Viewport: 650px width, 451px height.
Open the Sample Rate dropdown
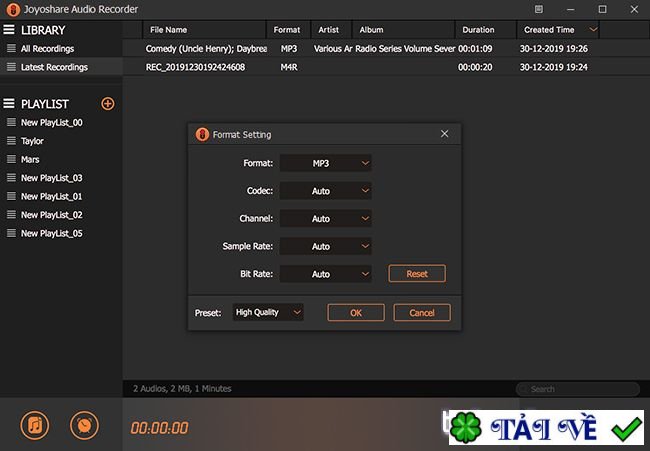(x=325, y=246)
